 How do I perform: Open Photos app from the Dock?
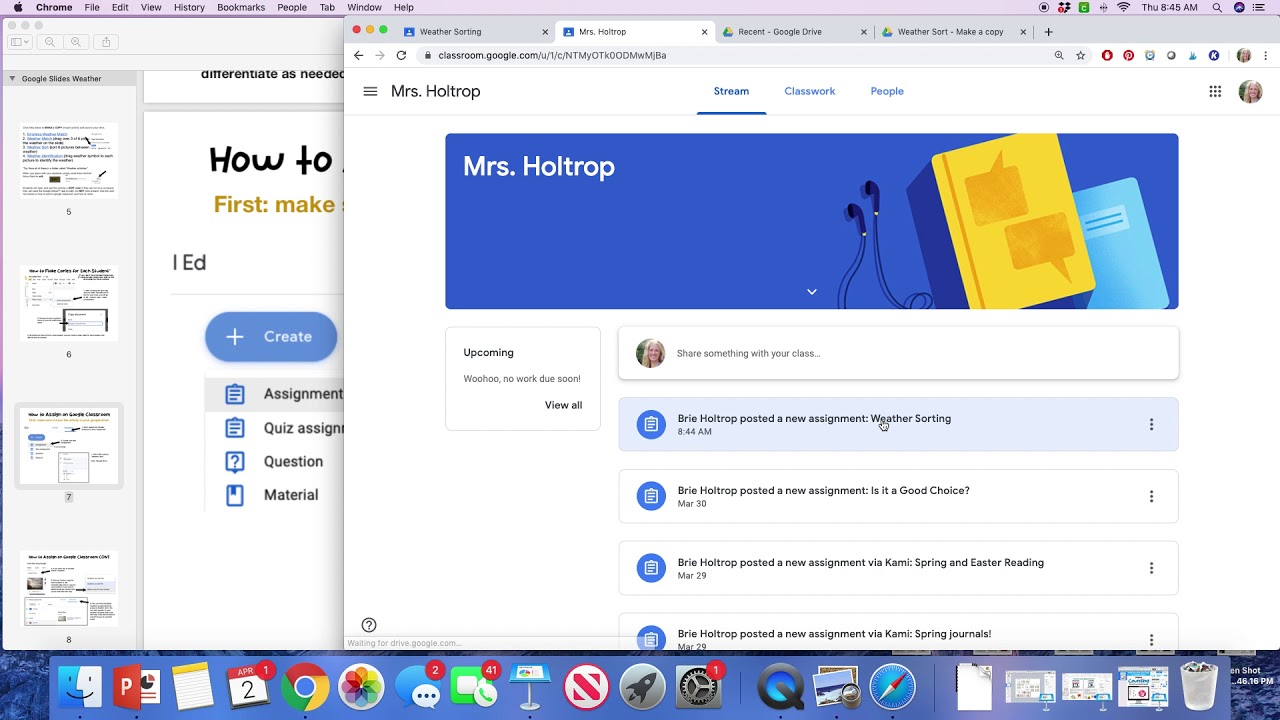361,687
